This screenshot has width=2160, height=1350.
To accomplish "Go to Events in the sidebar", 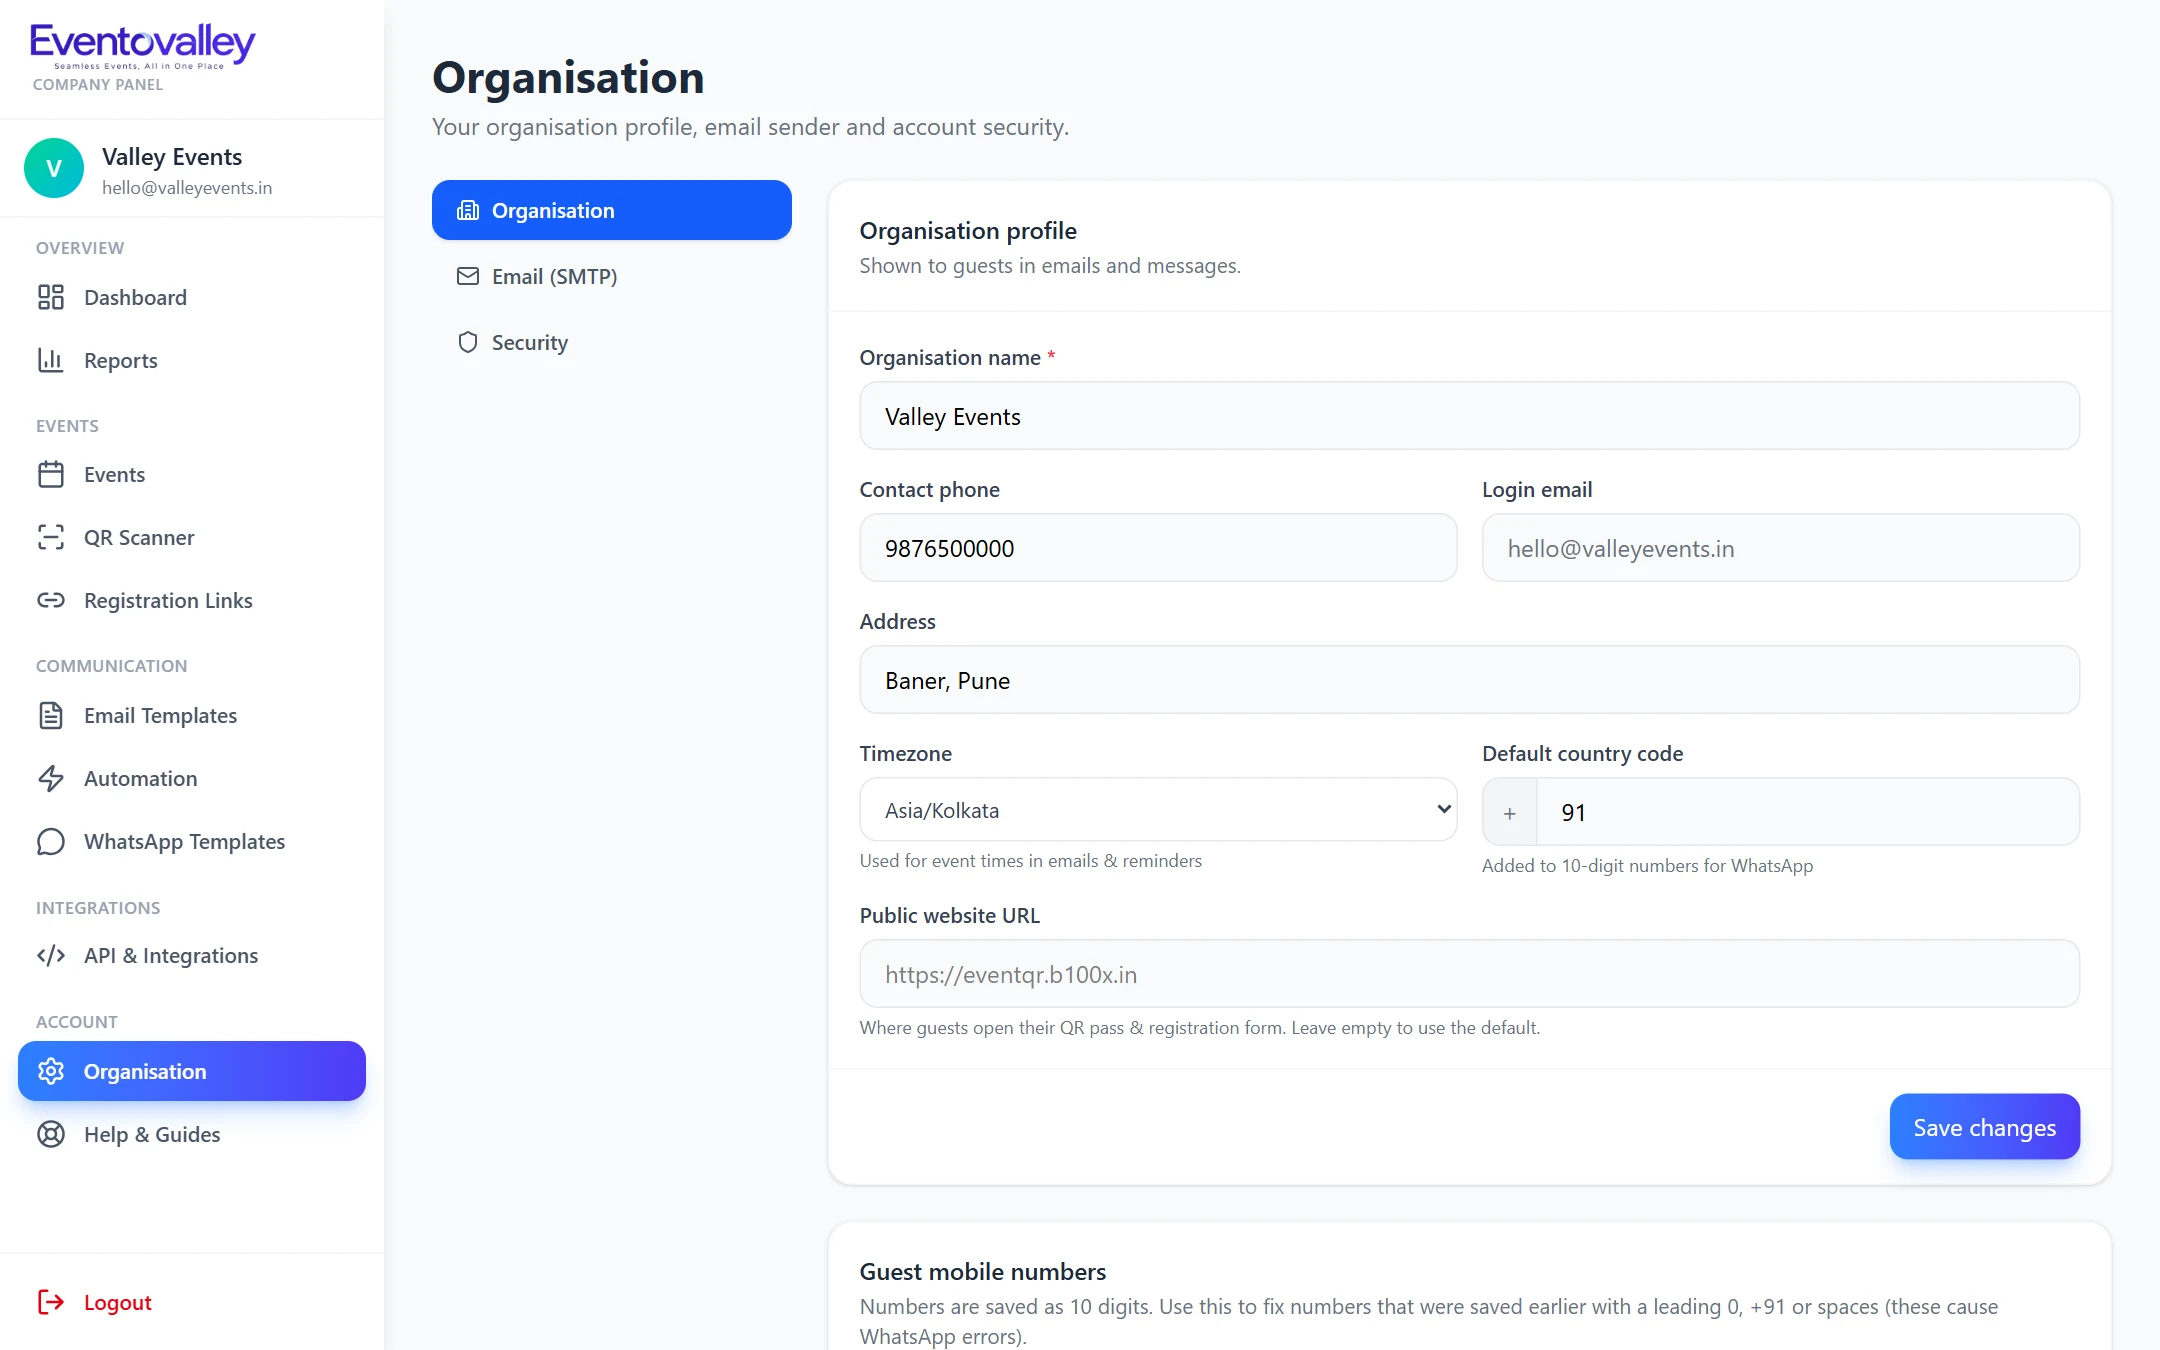I will 192,474.
